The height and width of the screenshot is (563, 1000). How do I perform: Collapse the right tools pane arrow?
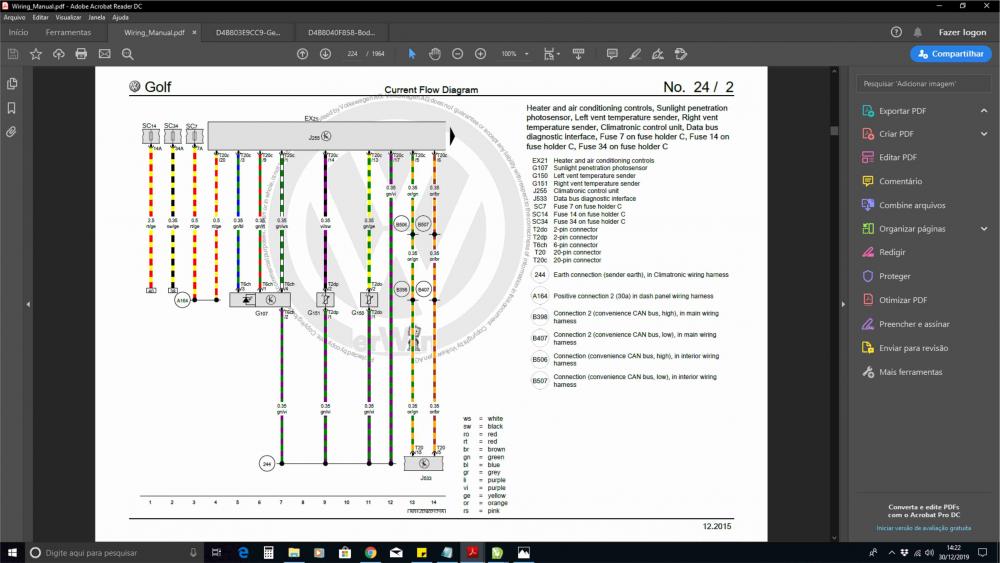tap(843, 304)
